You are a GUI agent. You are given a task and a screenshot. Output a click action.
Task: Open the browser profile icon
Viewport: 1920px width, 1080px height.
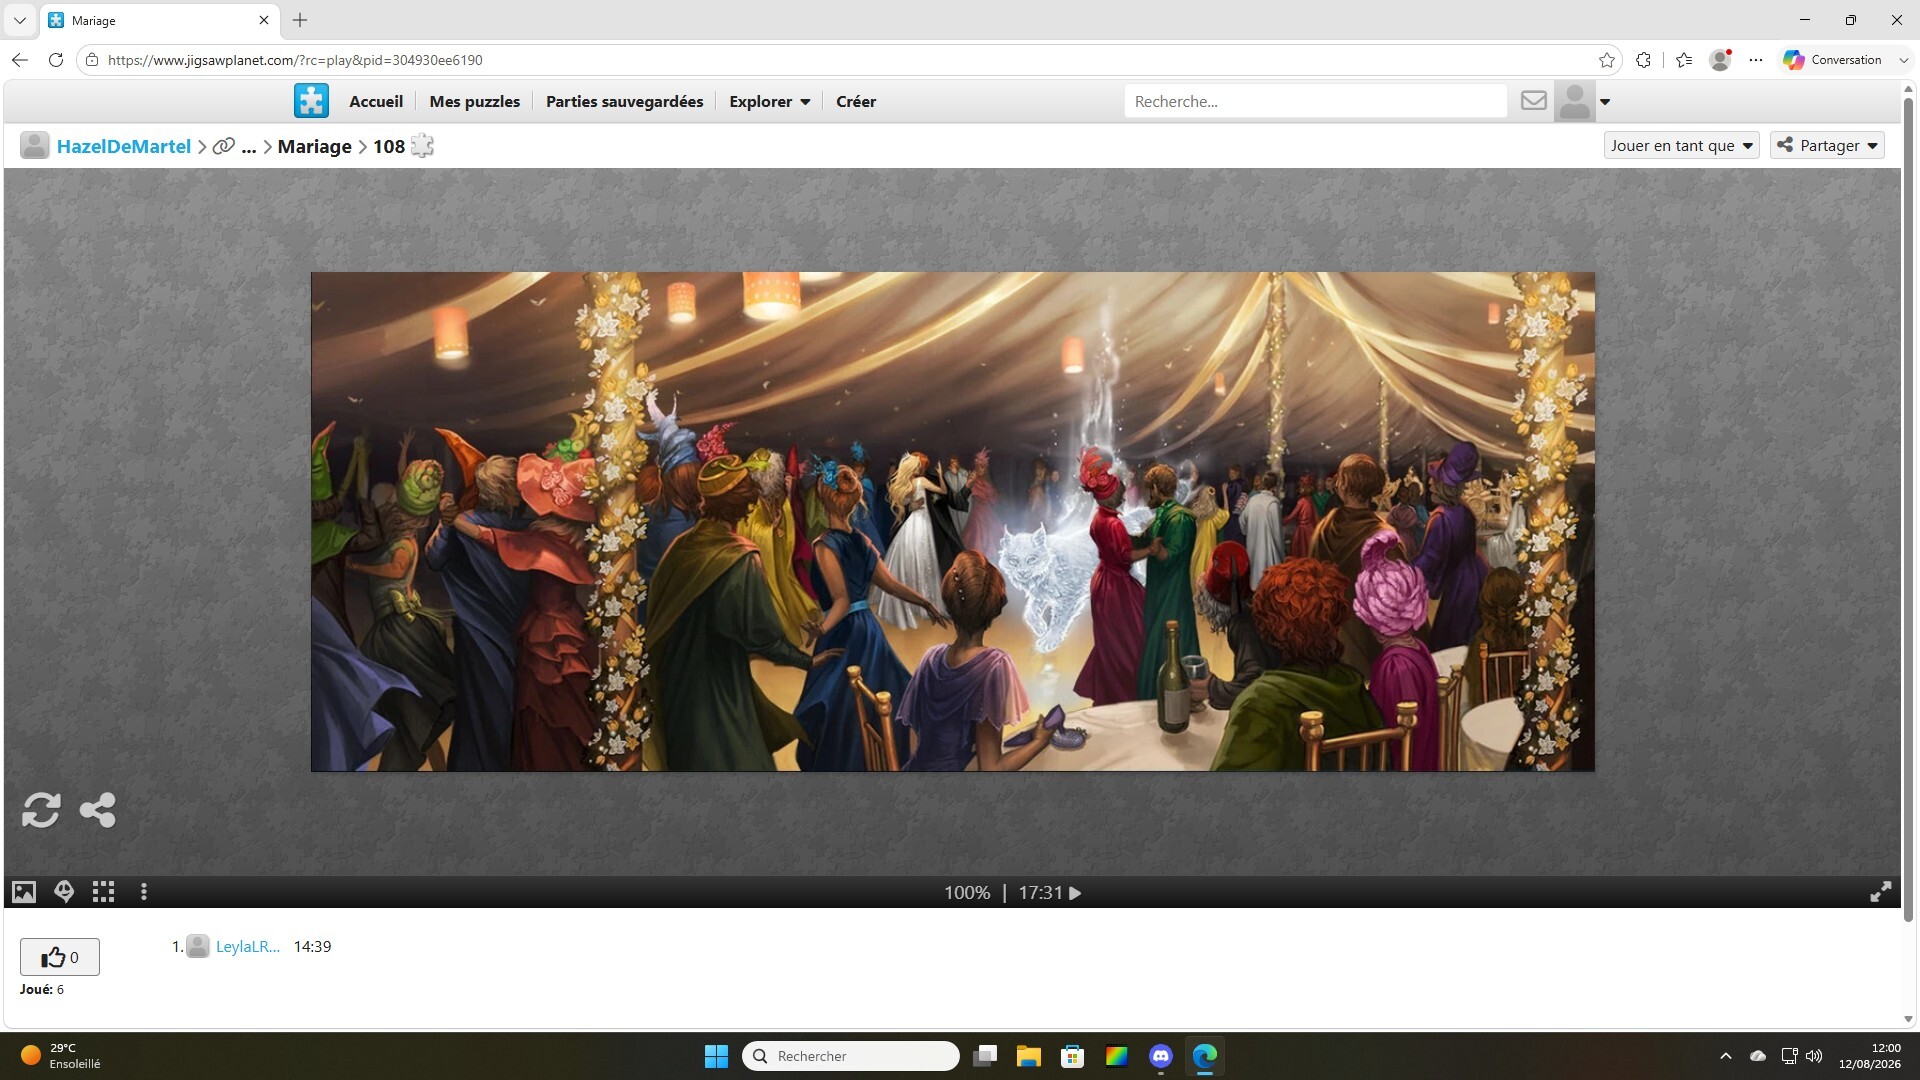point(1720,60)
